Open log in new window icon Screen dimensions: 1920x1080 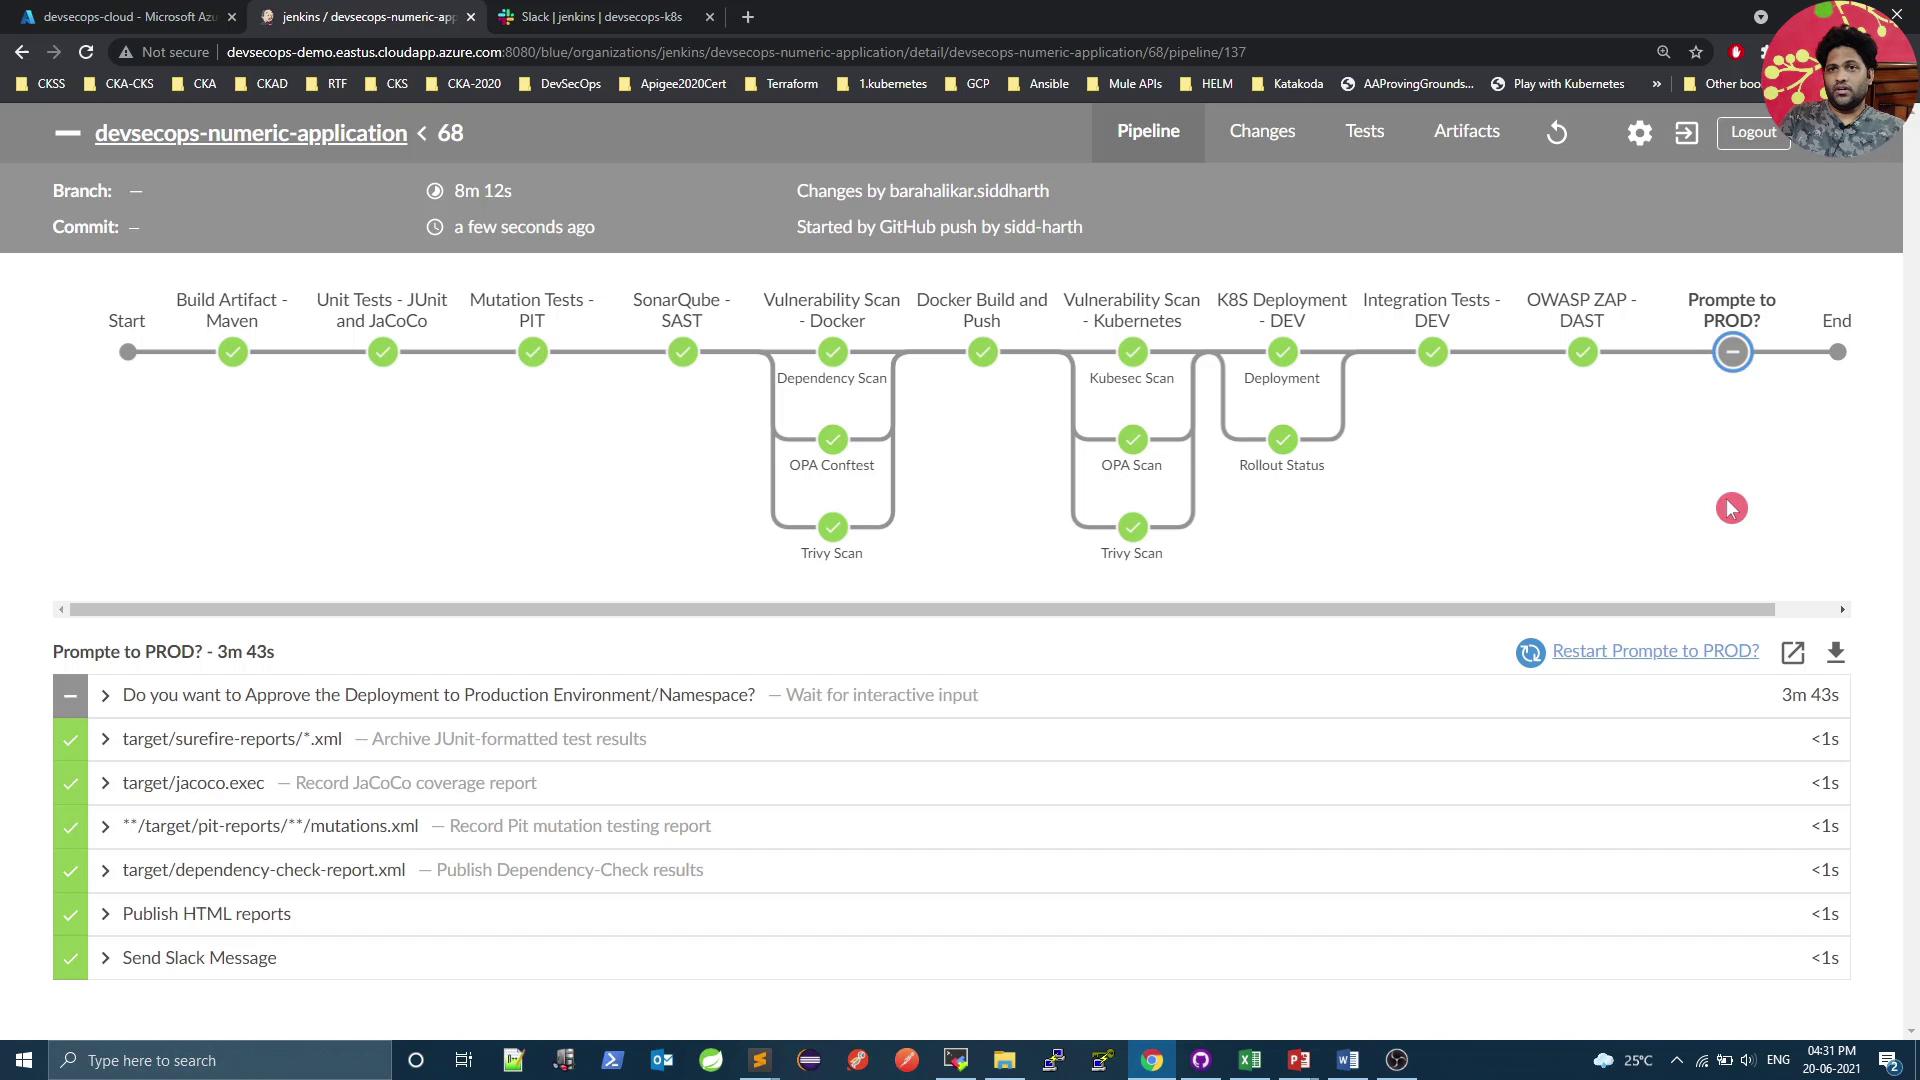tap(1792, 652)
